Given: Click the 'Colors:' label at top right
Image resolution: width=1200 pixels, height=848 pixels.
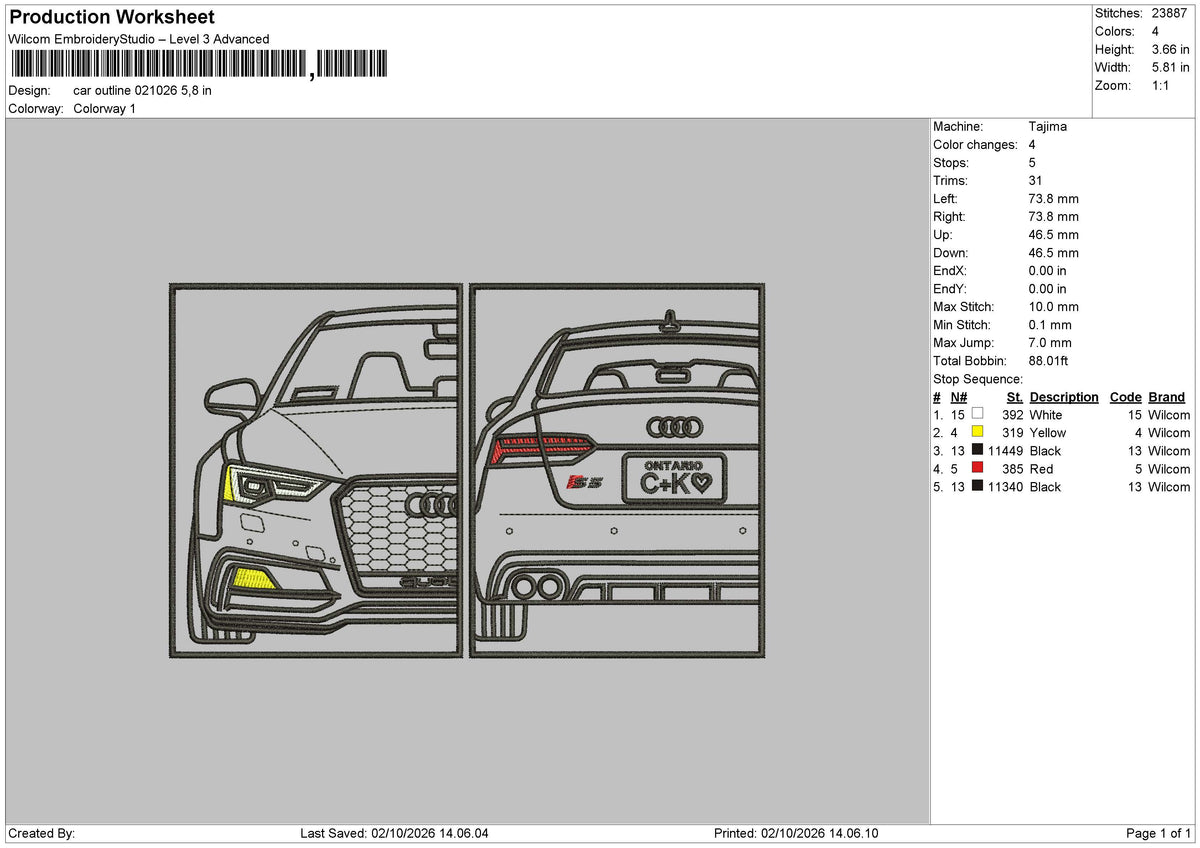Looking at the screenshot, I should (x=1114, y=31).
